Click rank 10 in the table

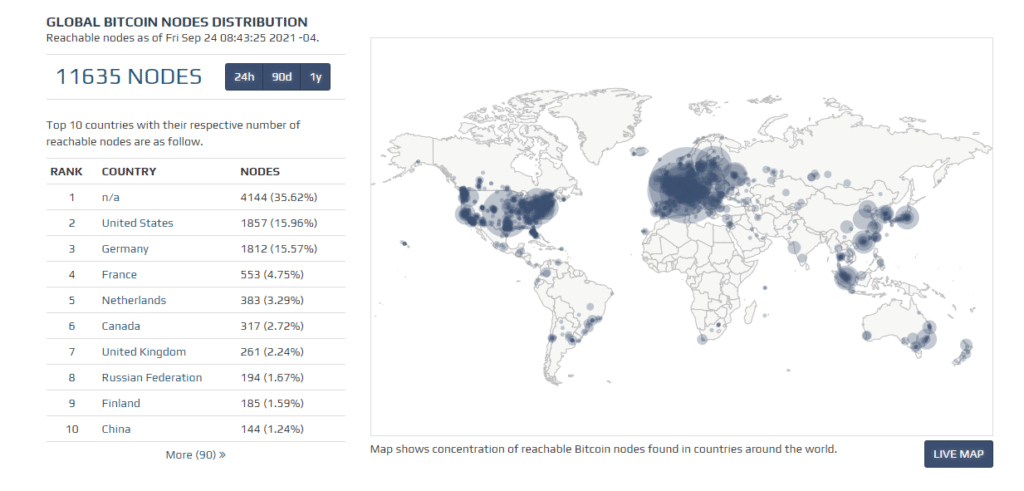coord(72,429)
